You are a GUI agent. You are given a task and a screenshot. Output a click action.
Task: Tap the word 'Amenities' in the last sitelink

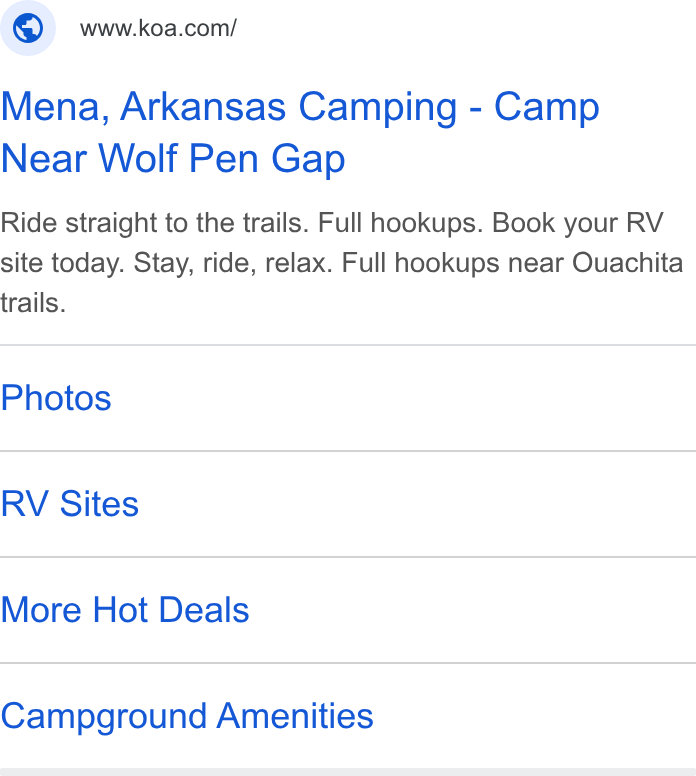[296, 716]
